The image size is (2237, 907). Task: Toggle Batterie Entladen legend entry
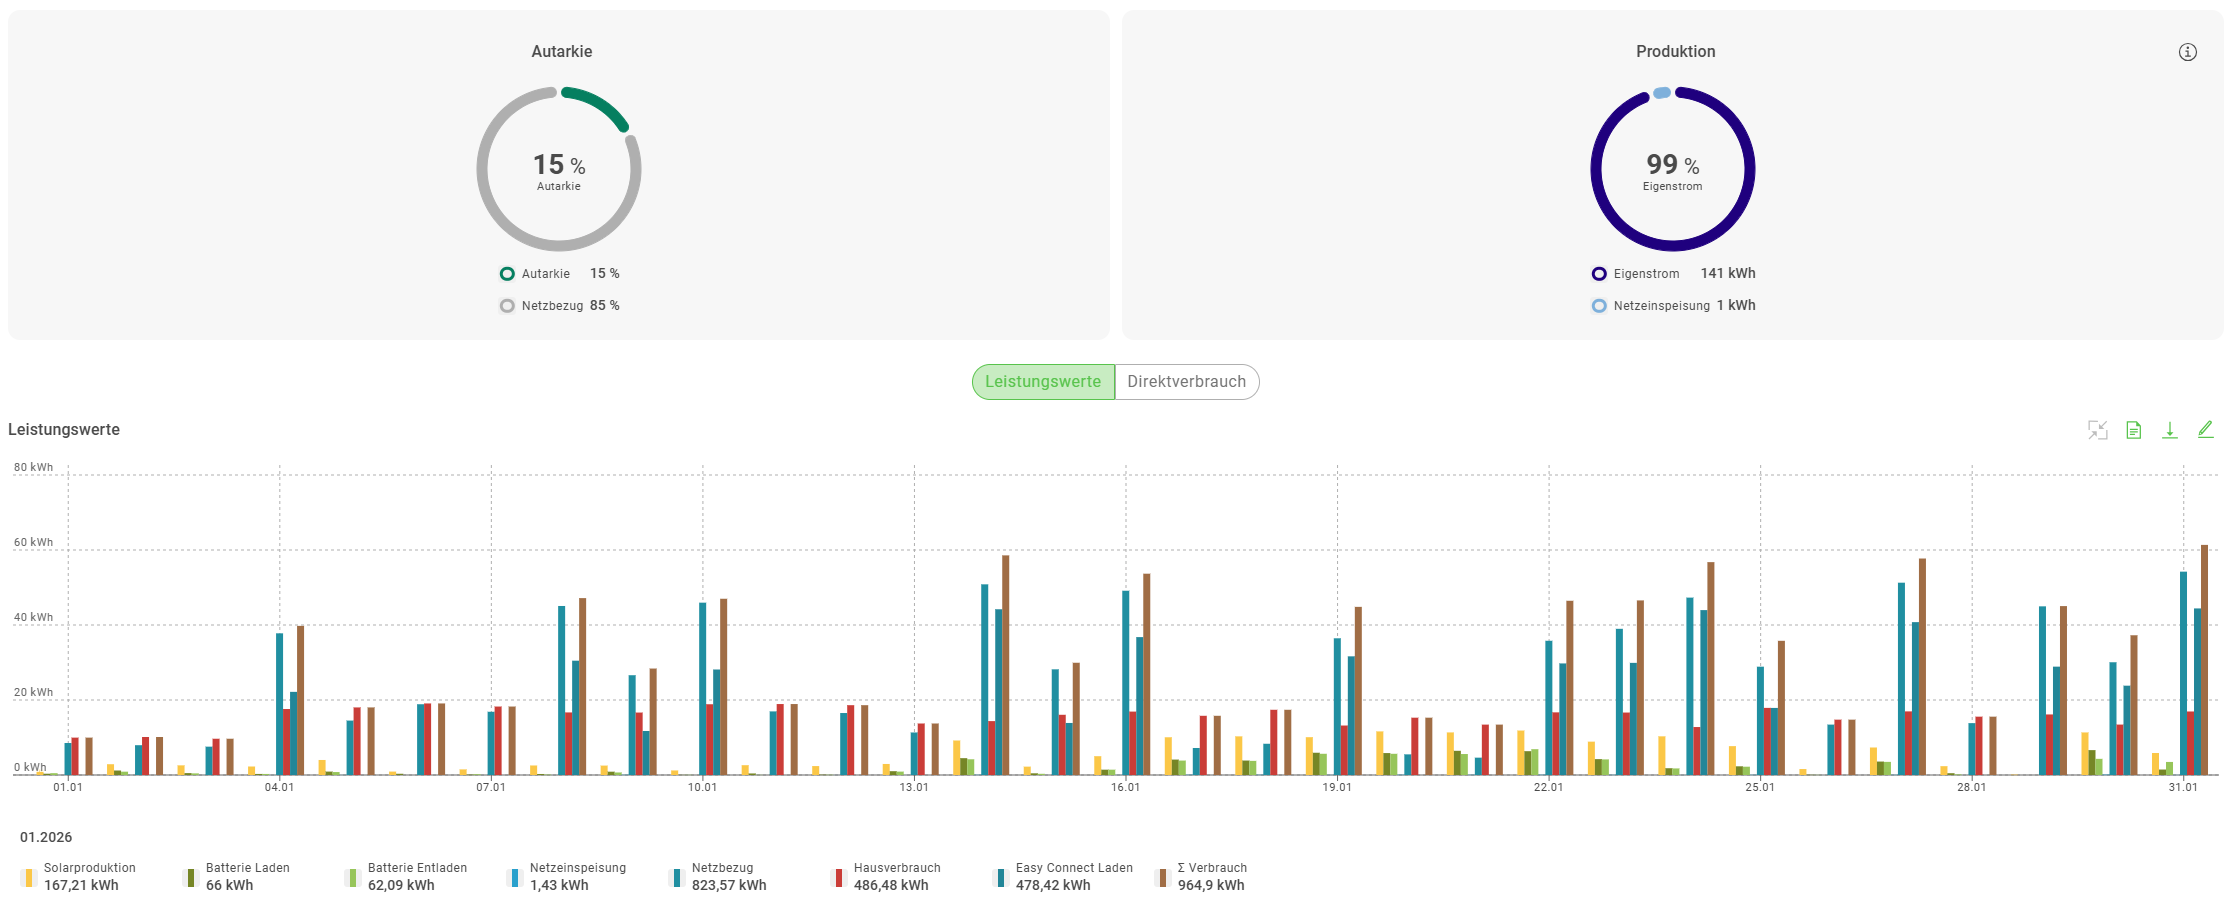pos(407,877)
